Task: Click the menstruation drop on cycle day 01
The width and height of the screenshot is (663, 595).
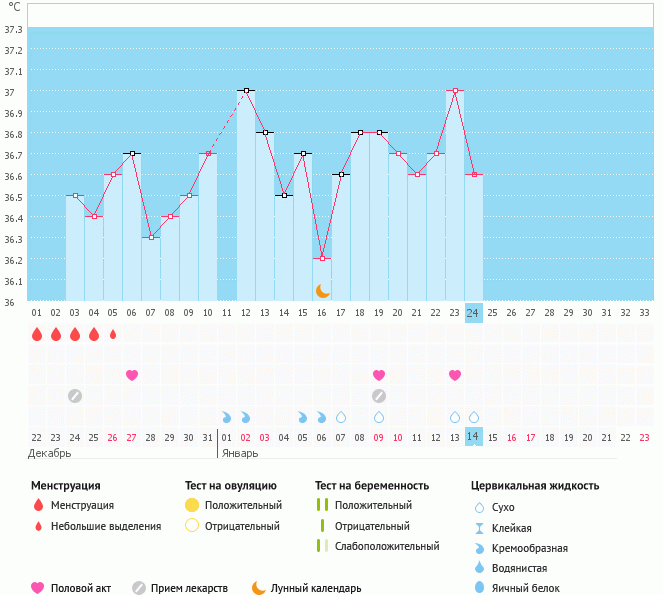Action: click(x=37, y=334)
